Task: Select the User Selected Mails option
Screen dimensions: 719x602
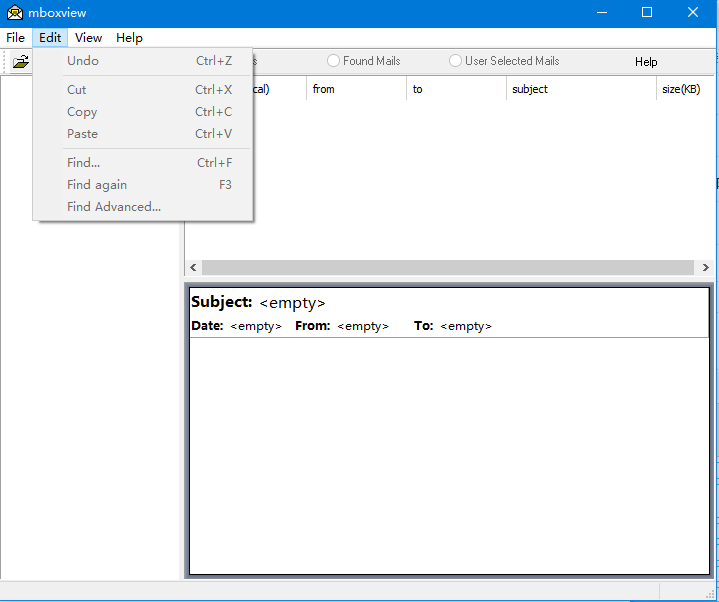Action: click(x=456, y=61)
